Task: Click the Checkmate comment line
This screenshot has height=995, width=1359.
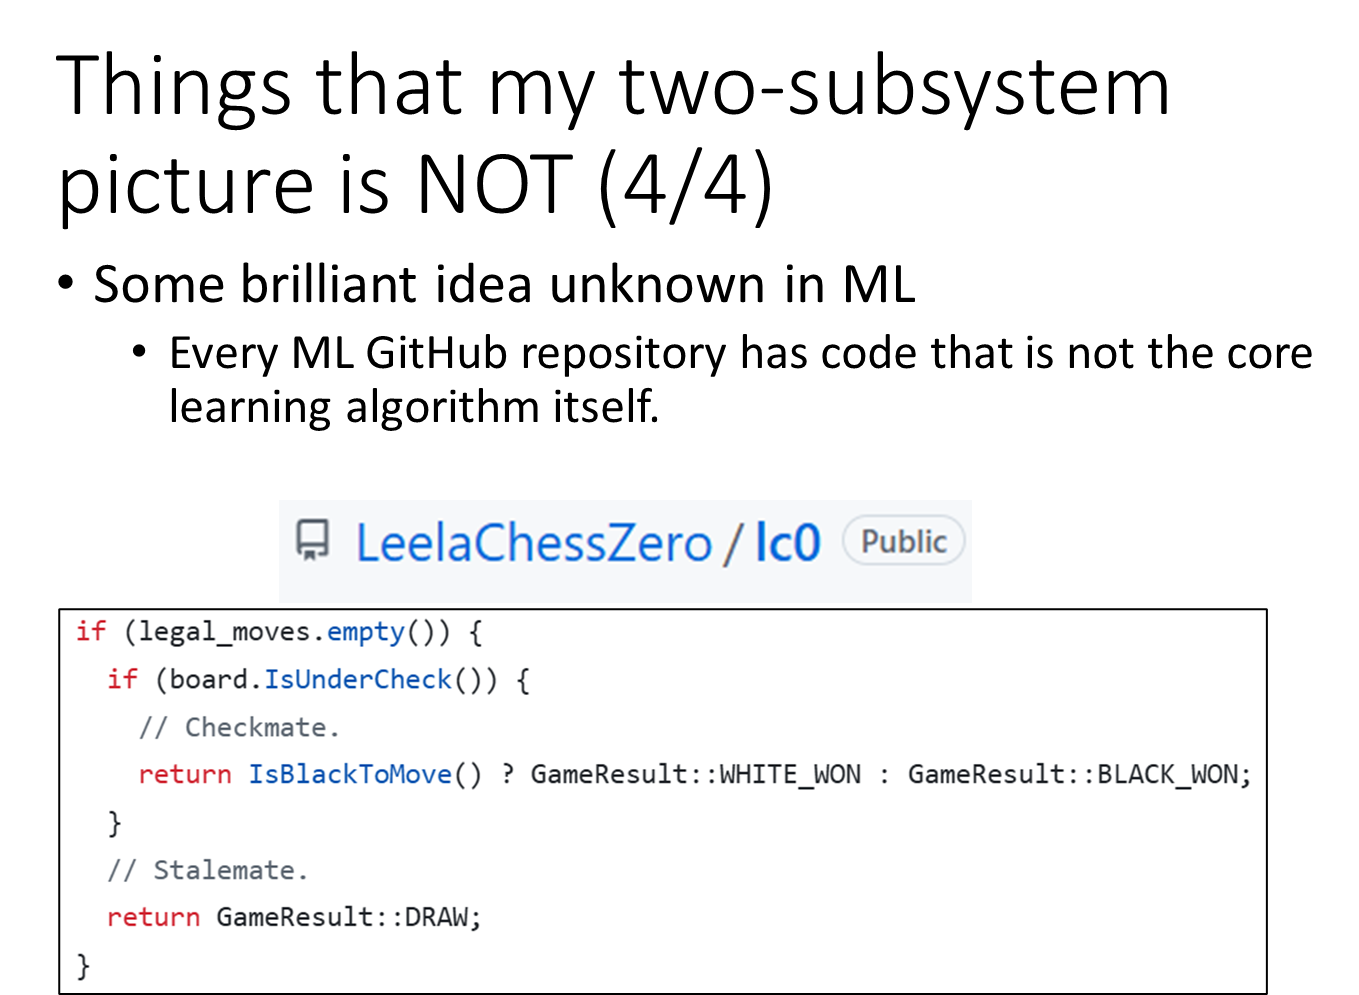Action: [240, 727]
